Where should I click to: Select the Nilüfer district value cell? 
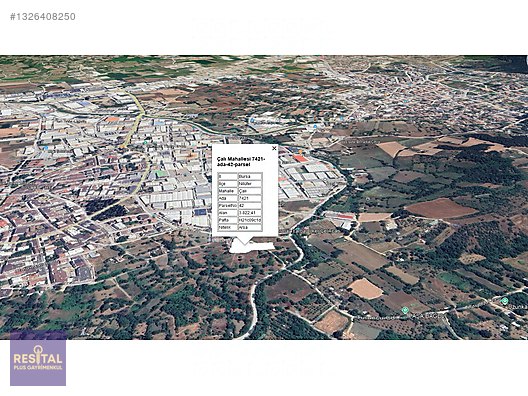pyautogui.click(x=250, y=184)
